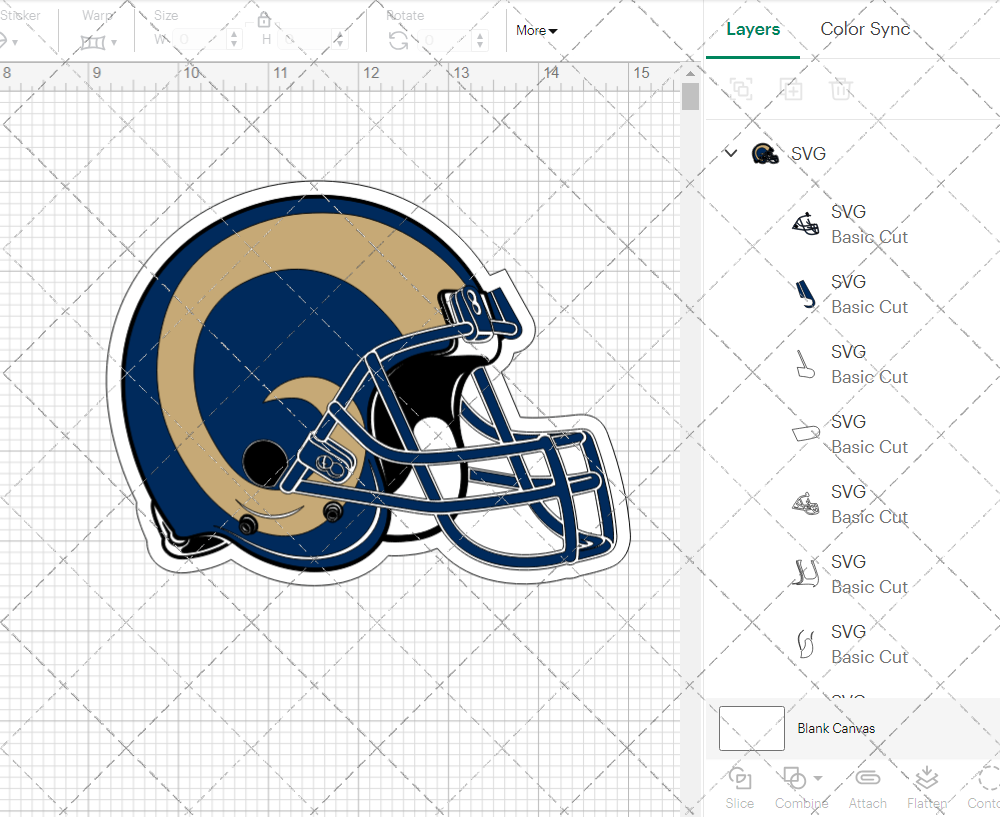Click the Blank Canvas label
This screenshot has width=1000, height=817.
pos(836,728)
